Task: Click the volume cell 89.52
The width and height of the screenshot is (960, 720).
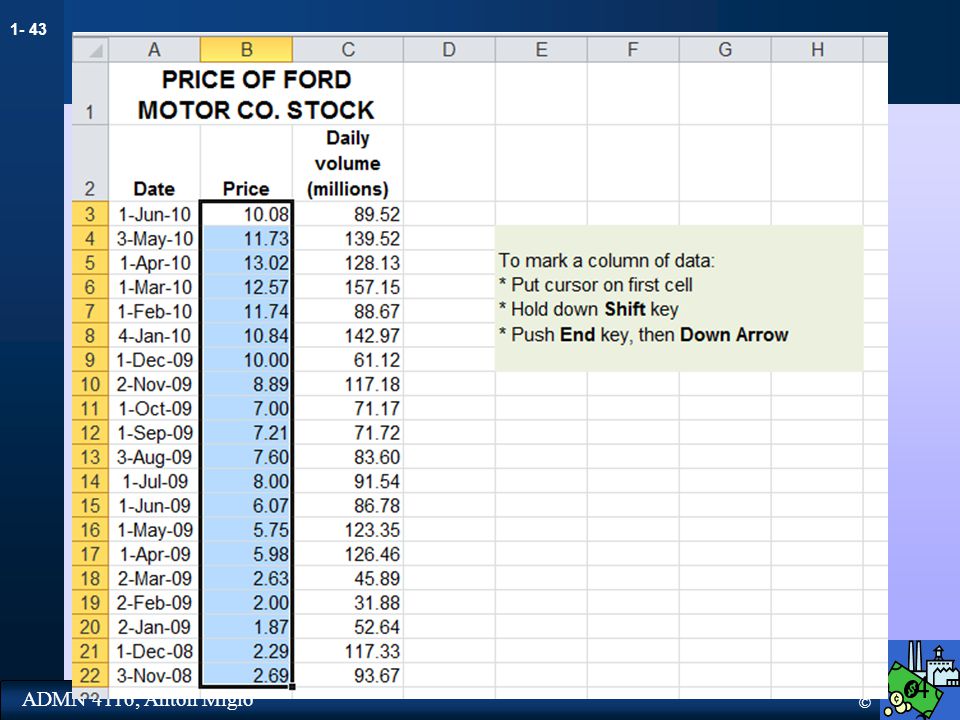Action: coord(348,214)
